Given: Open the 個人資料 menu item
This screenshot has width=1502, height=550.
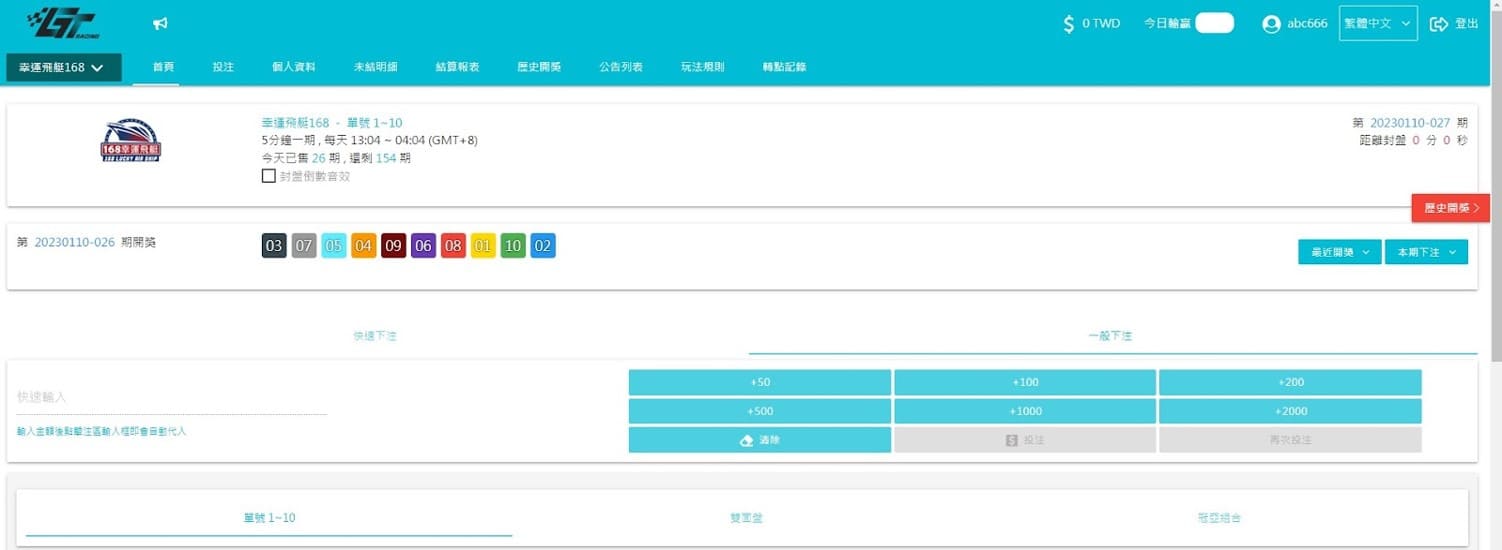Looking at the screenshot, I should click(x=293, y=67).
